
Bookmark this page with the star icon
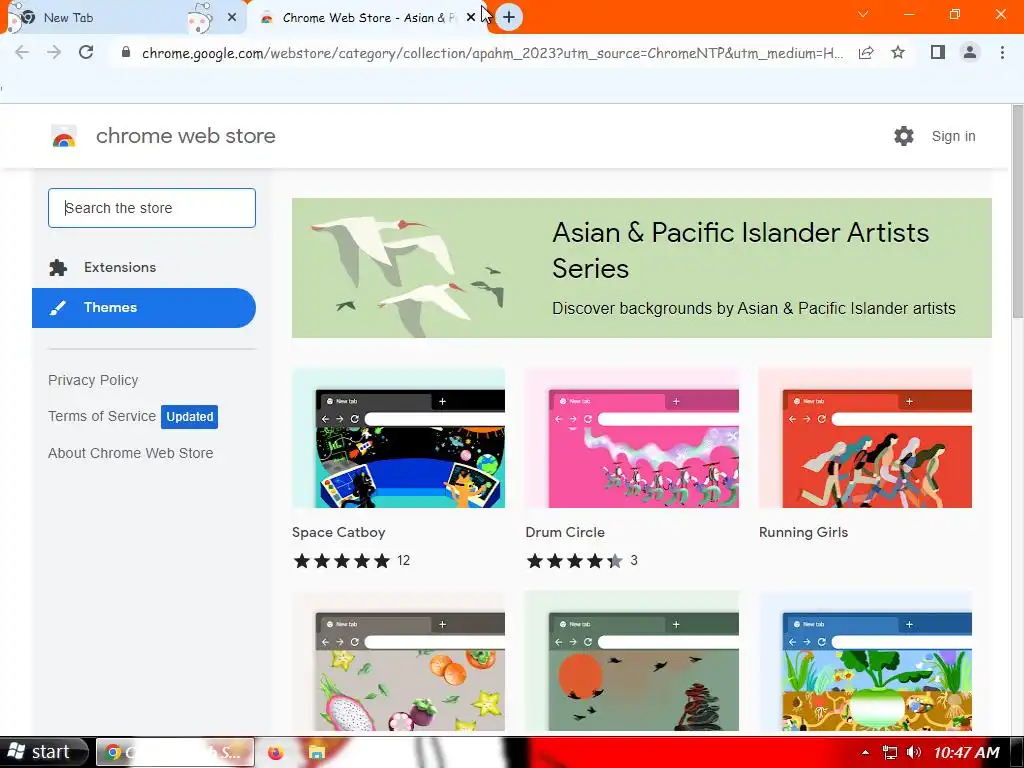tap(898, 52)
